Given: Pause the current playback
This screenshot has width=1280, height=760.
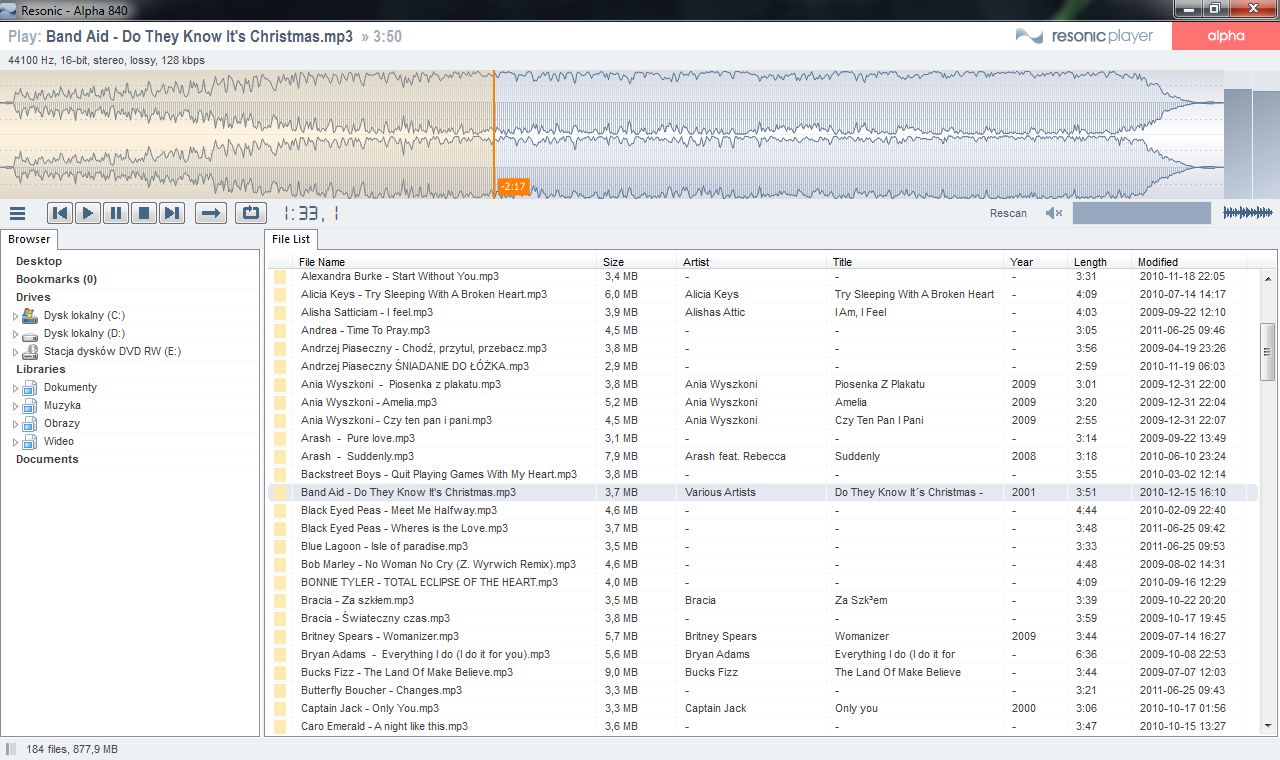Looking at the screenshot, I should [116, 213].
